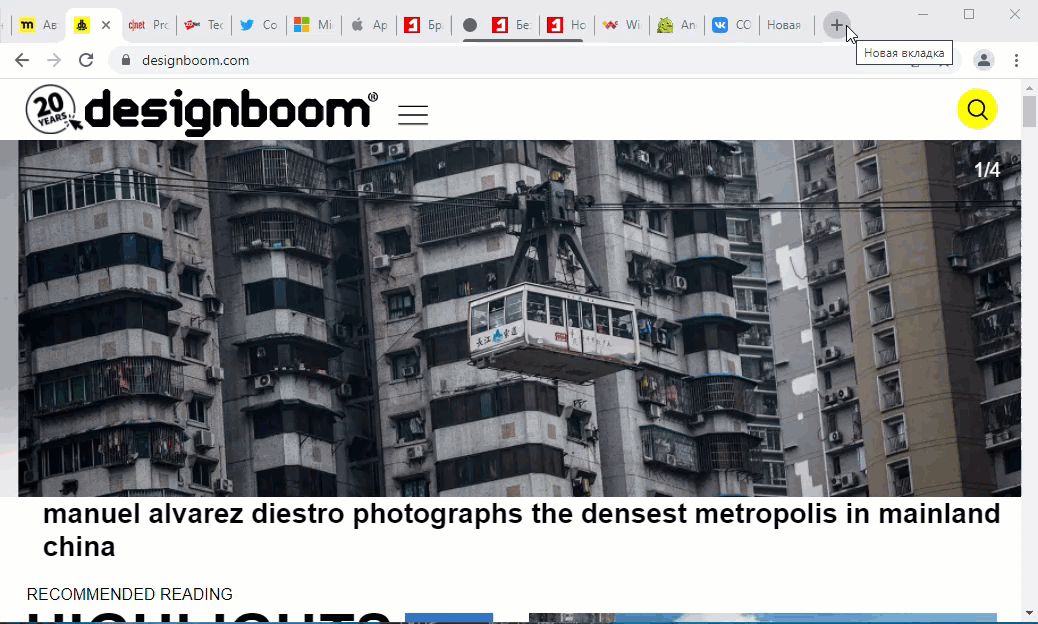Viewport: 1038px width, 624px height.
Task: Switch to the 'Tec' tab
Action: [x=204, y=25]
